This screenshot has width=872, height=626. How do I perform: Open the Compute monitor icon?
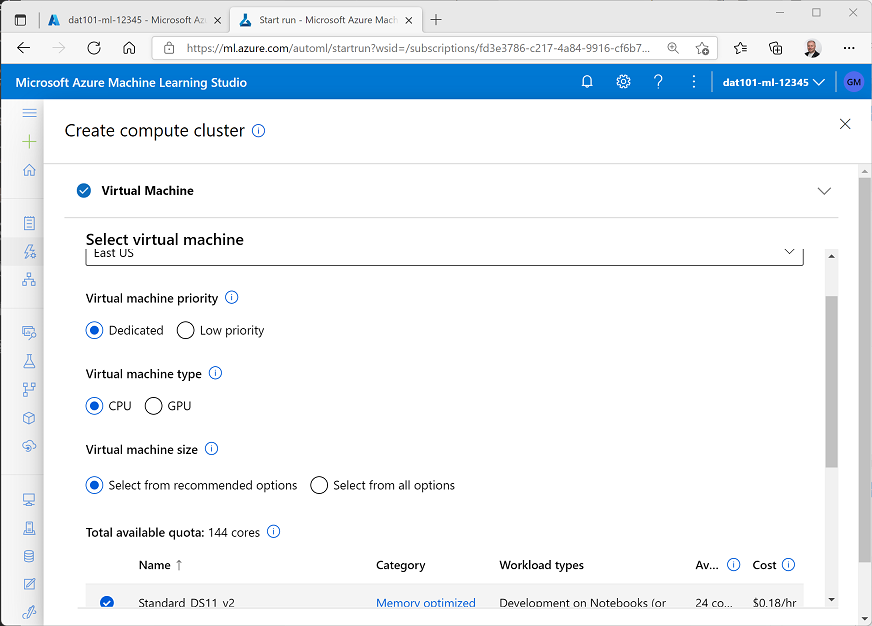tap(29, 499)
